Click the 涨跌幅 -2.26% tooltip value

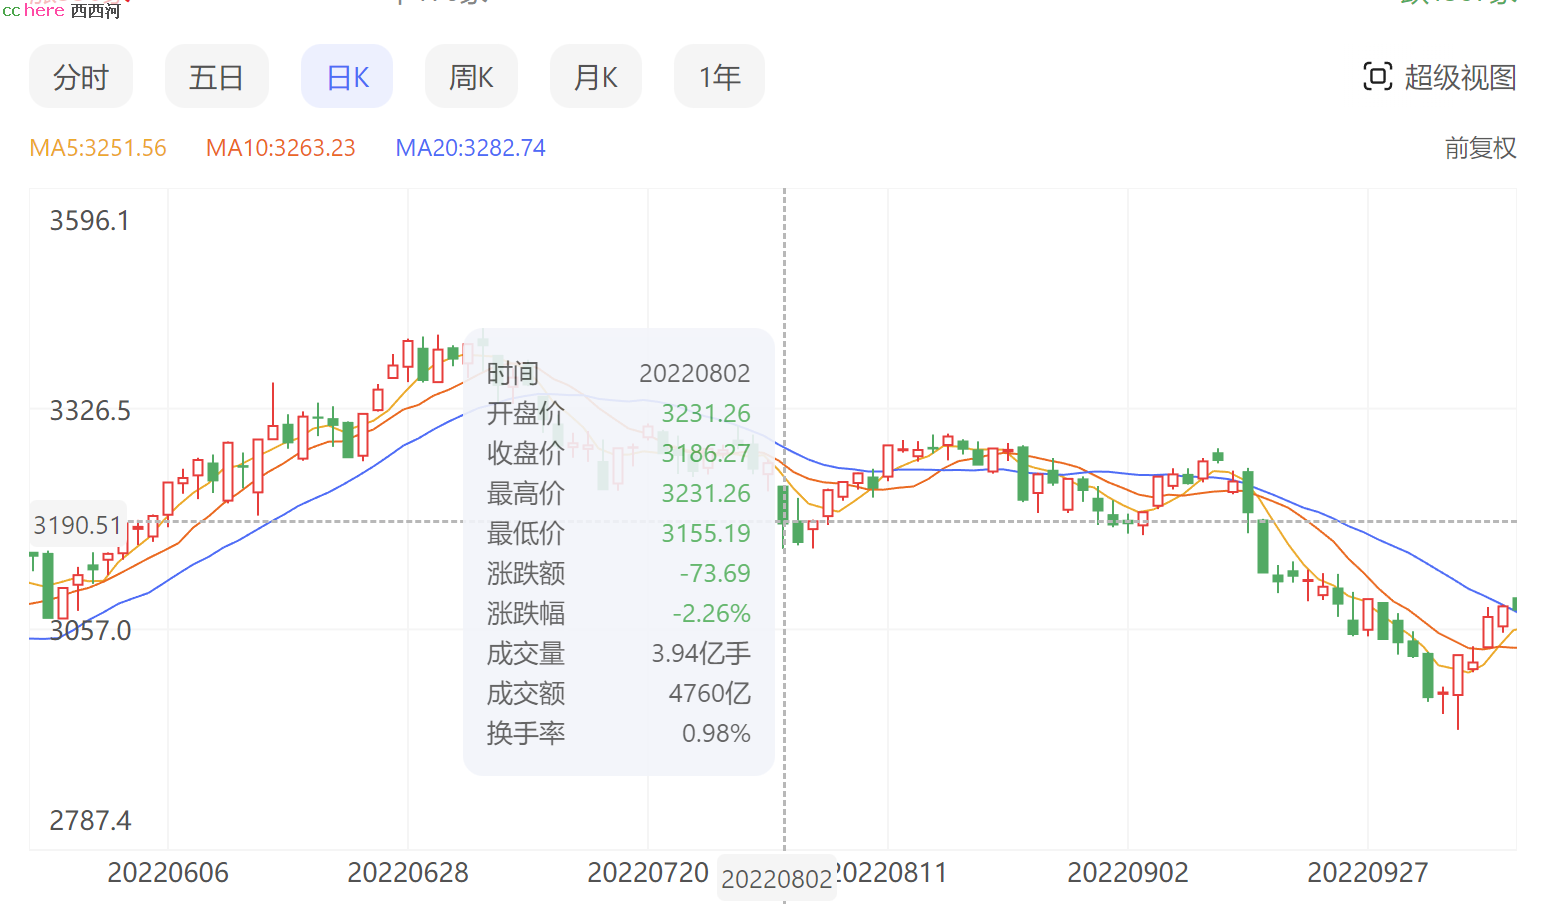[x=711, y=613]
